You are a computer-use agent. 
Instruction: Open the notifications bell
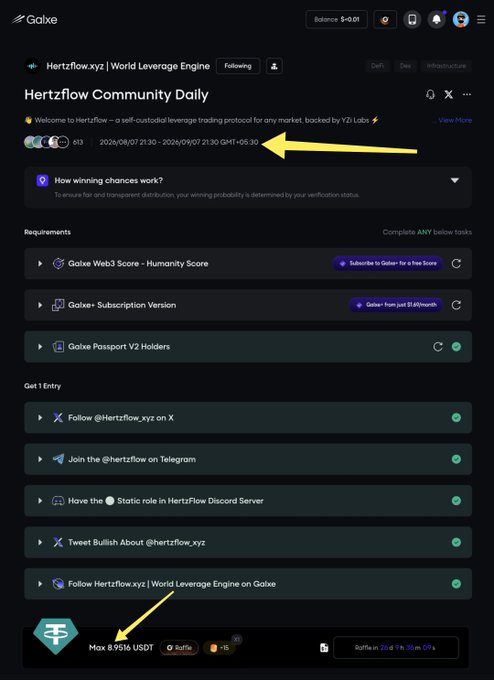click(x=437, y=20)
